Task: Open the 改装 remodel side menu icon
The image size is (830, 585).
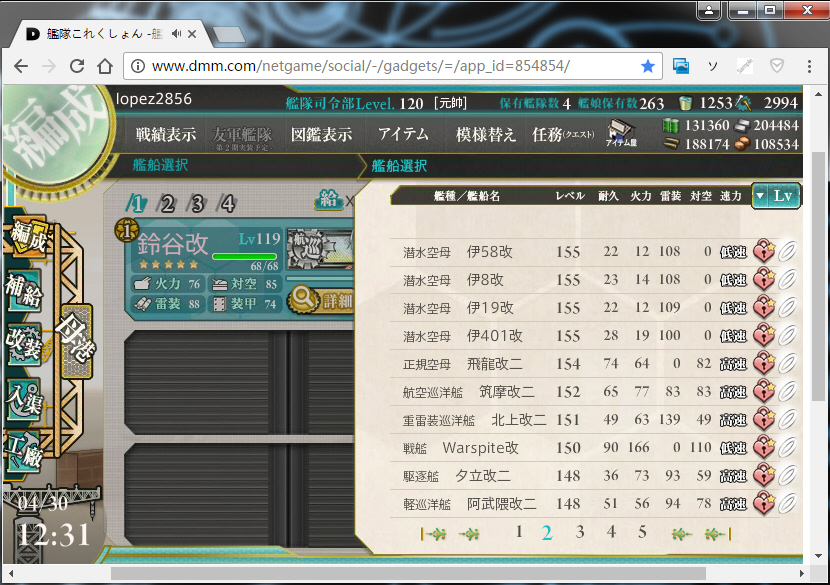Action: pos(24,345)
